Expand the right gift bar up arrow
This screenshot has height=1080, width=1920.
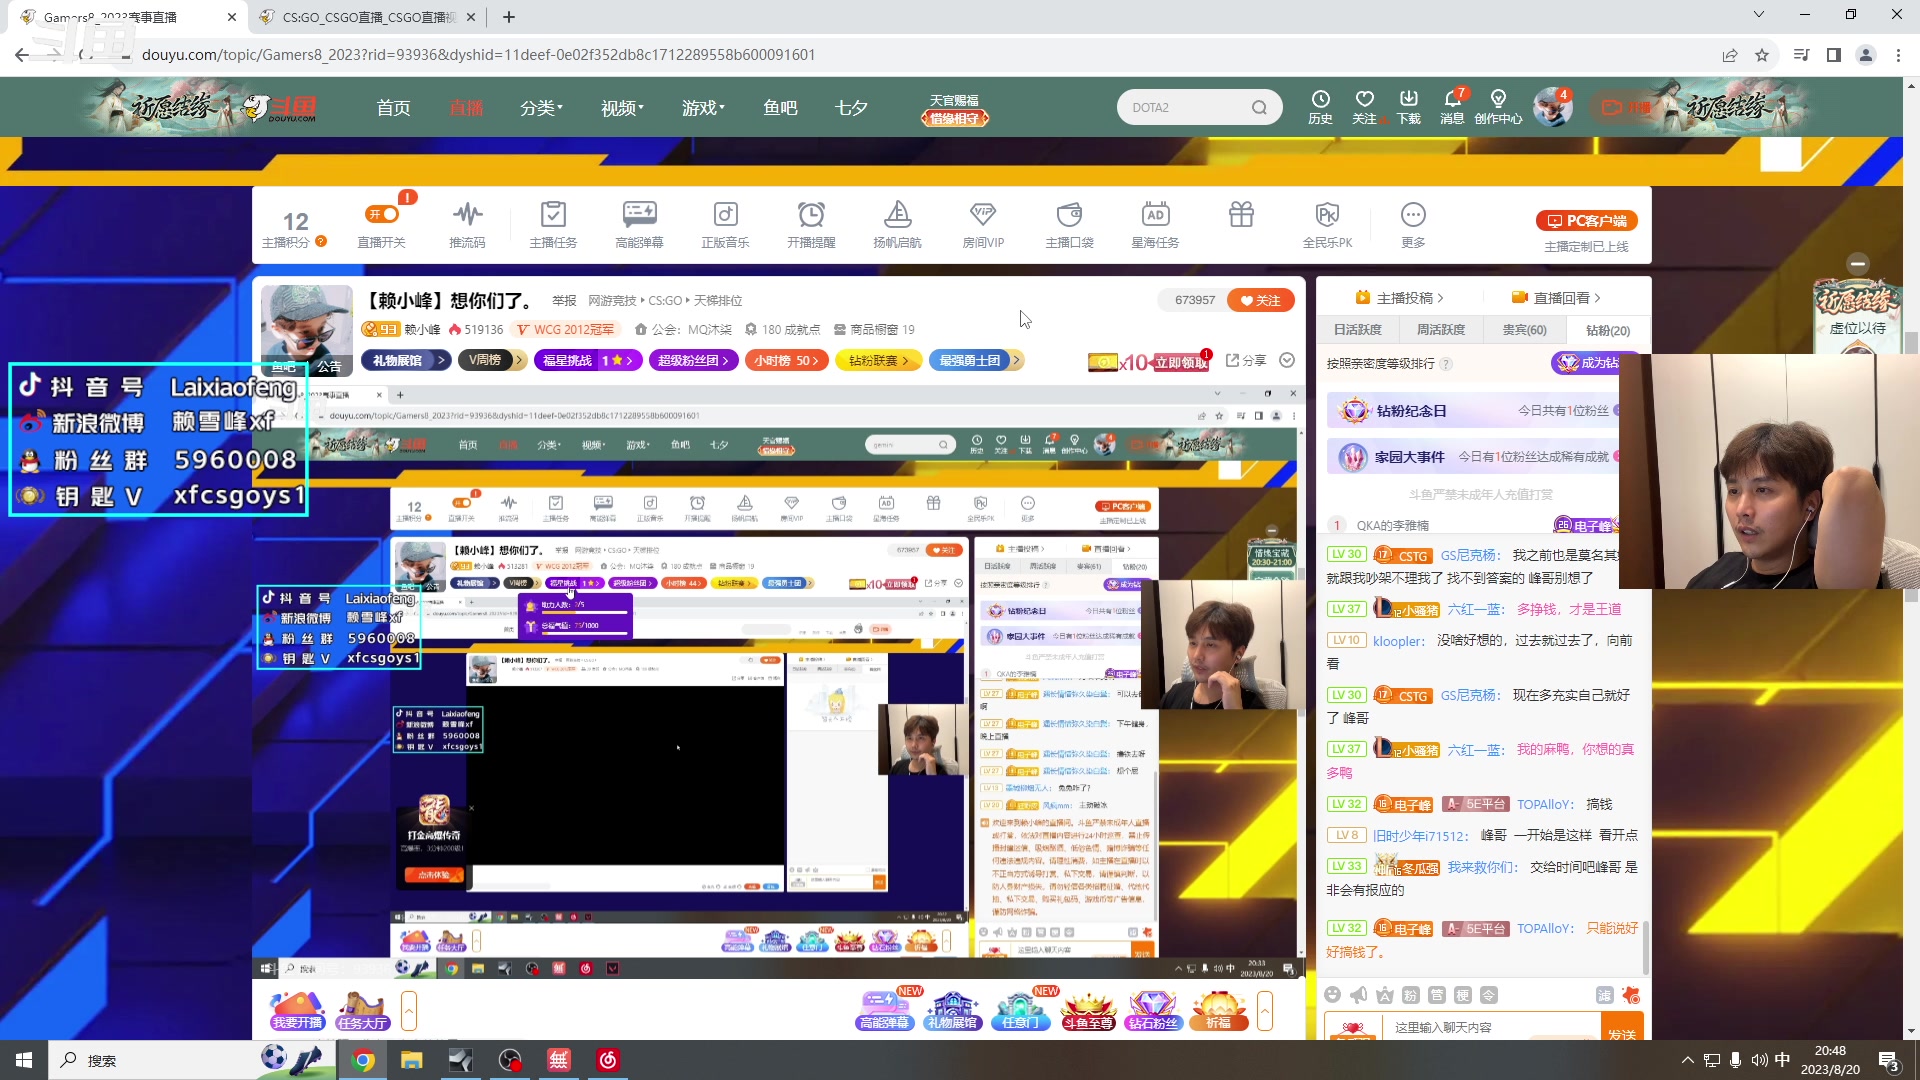coord(1264,1011)
